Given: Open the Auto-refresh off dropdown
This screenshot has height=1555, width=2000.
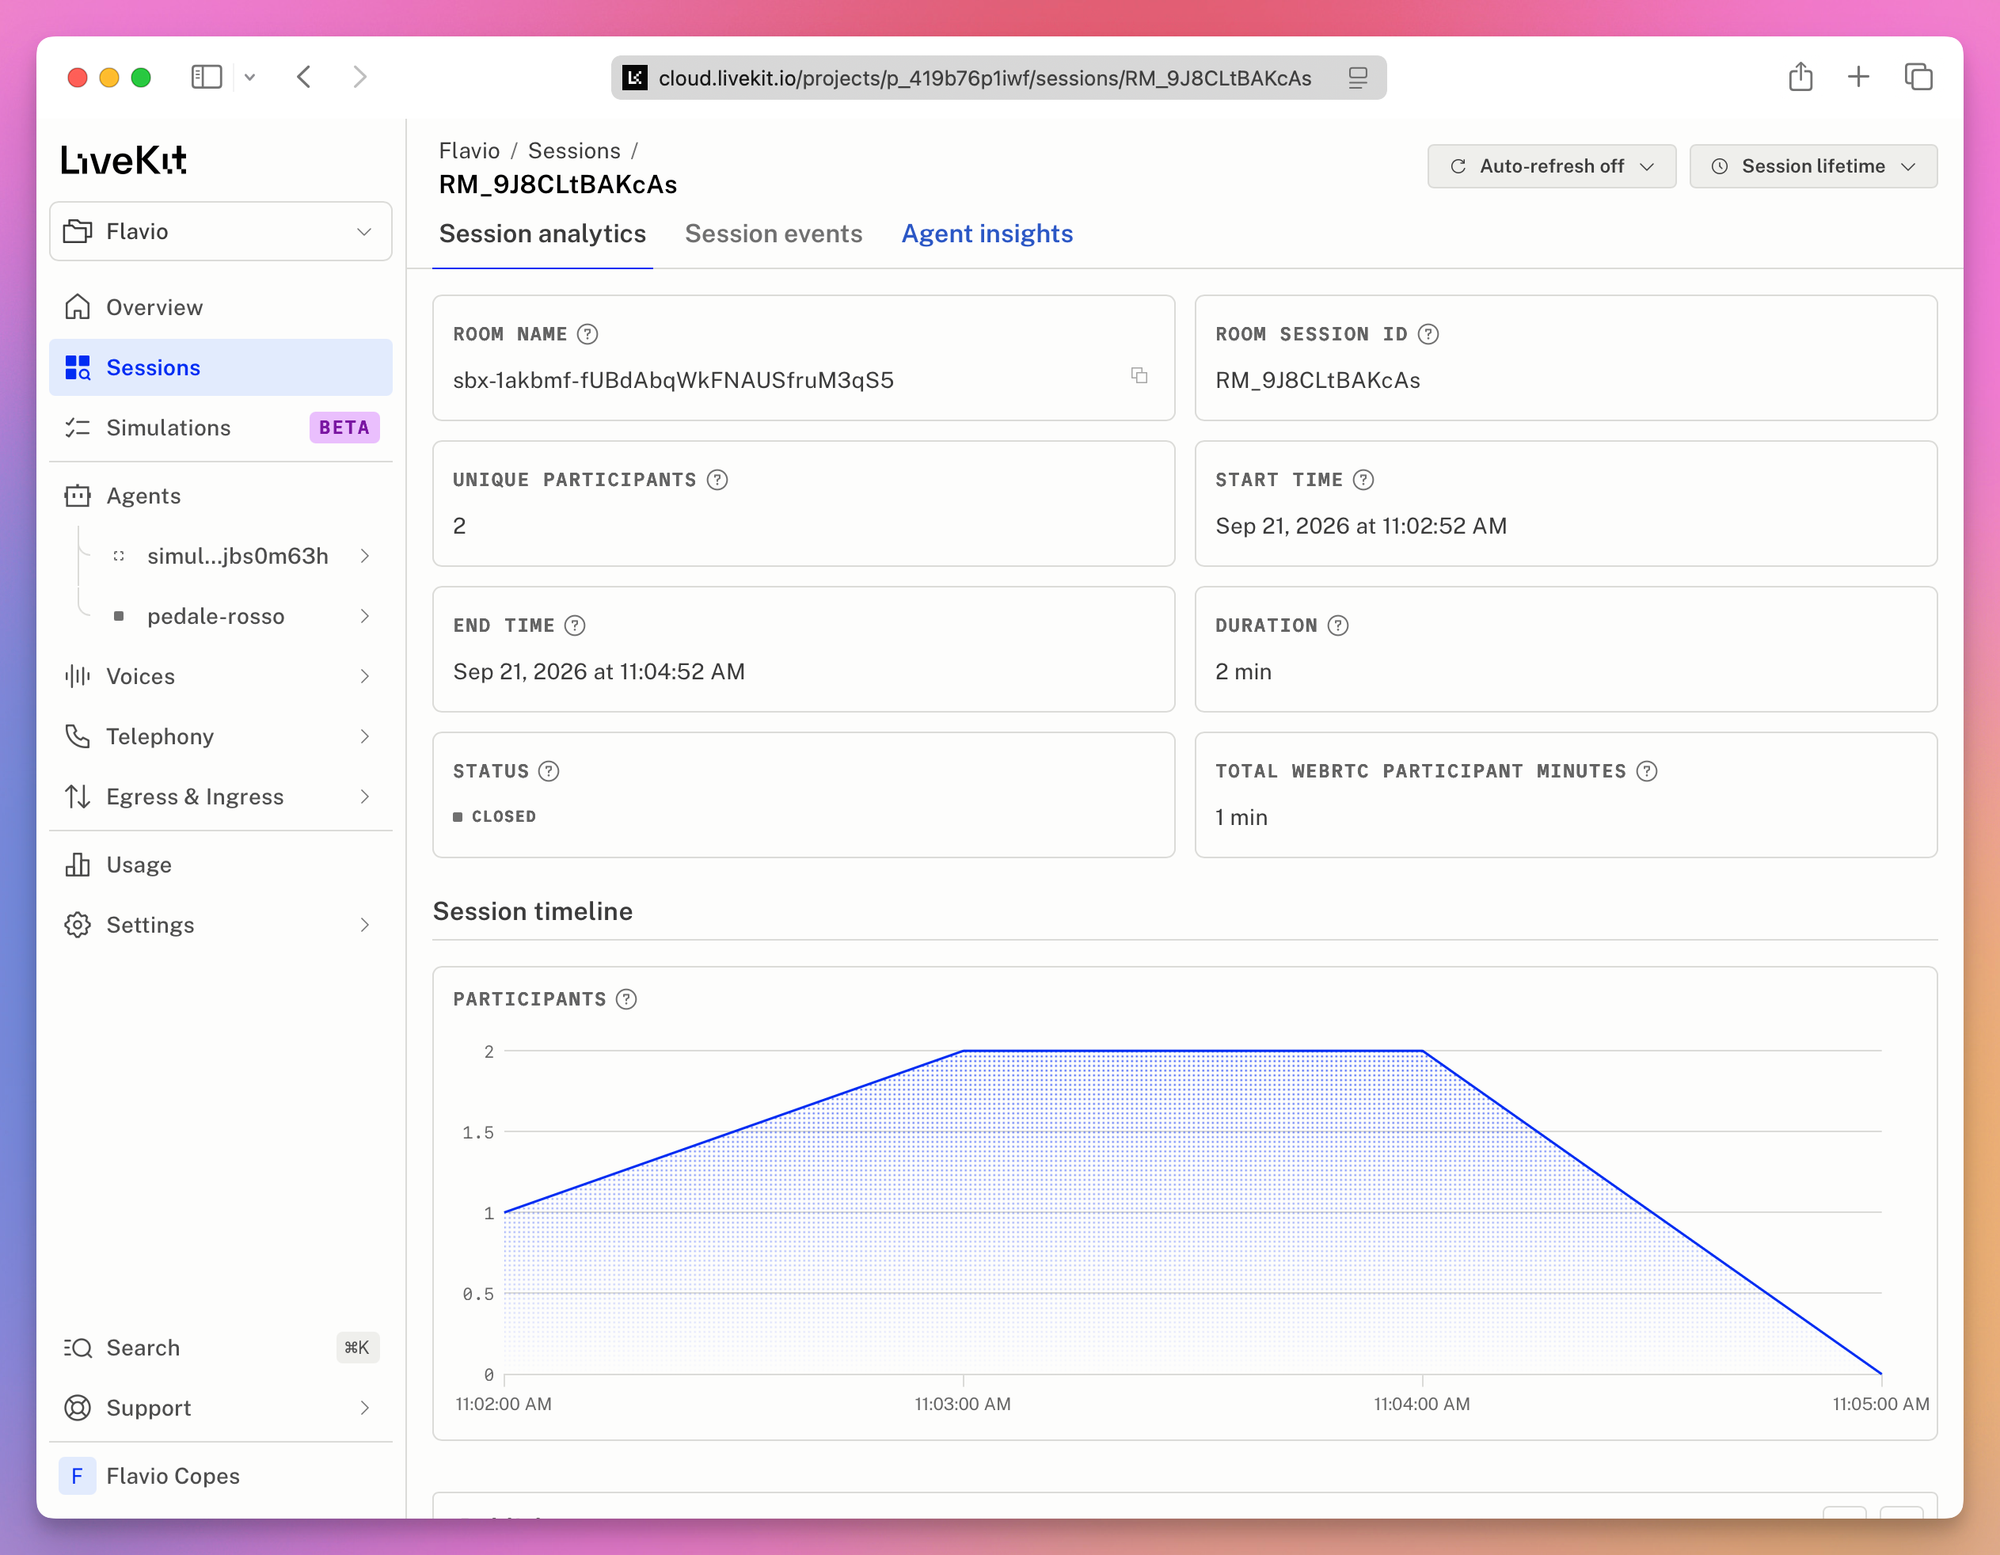Looking at the screenshot, I should [1551, 166].
